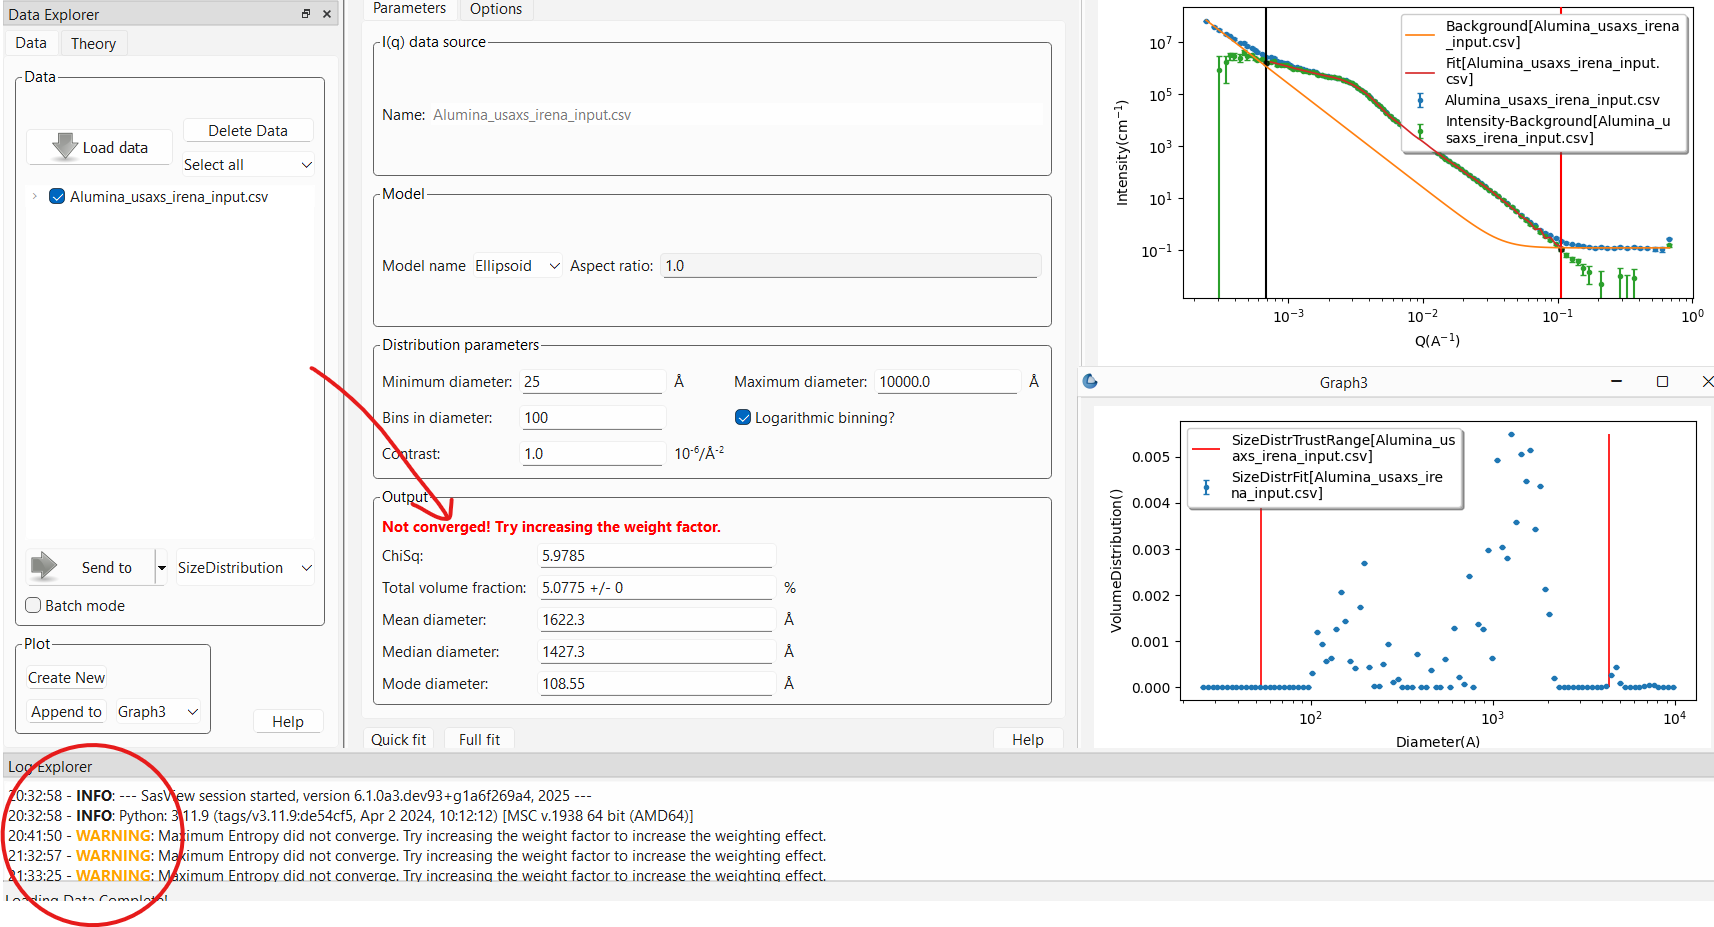Click the Send to arrow icon
The width and height of the screenshot is (1714, 927).
coord(44,566)
